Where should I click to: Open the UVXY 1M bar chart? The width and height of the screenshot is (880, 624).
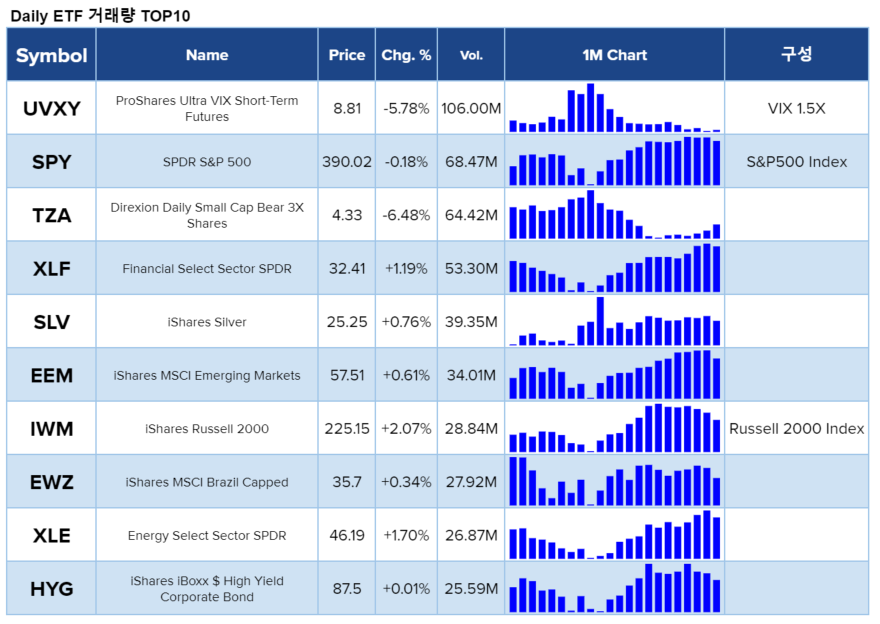coord(615,108)
